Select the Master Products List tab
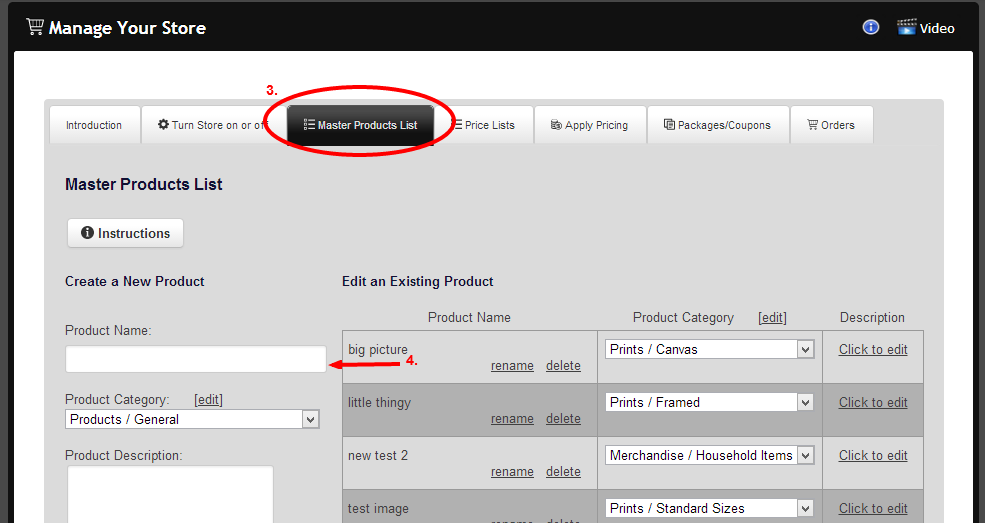985x523 pixels. (361, 125)
